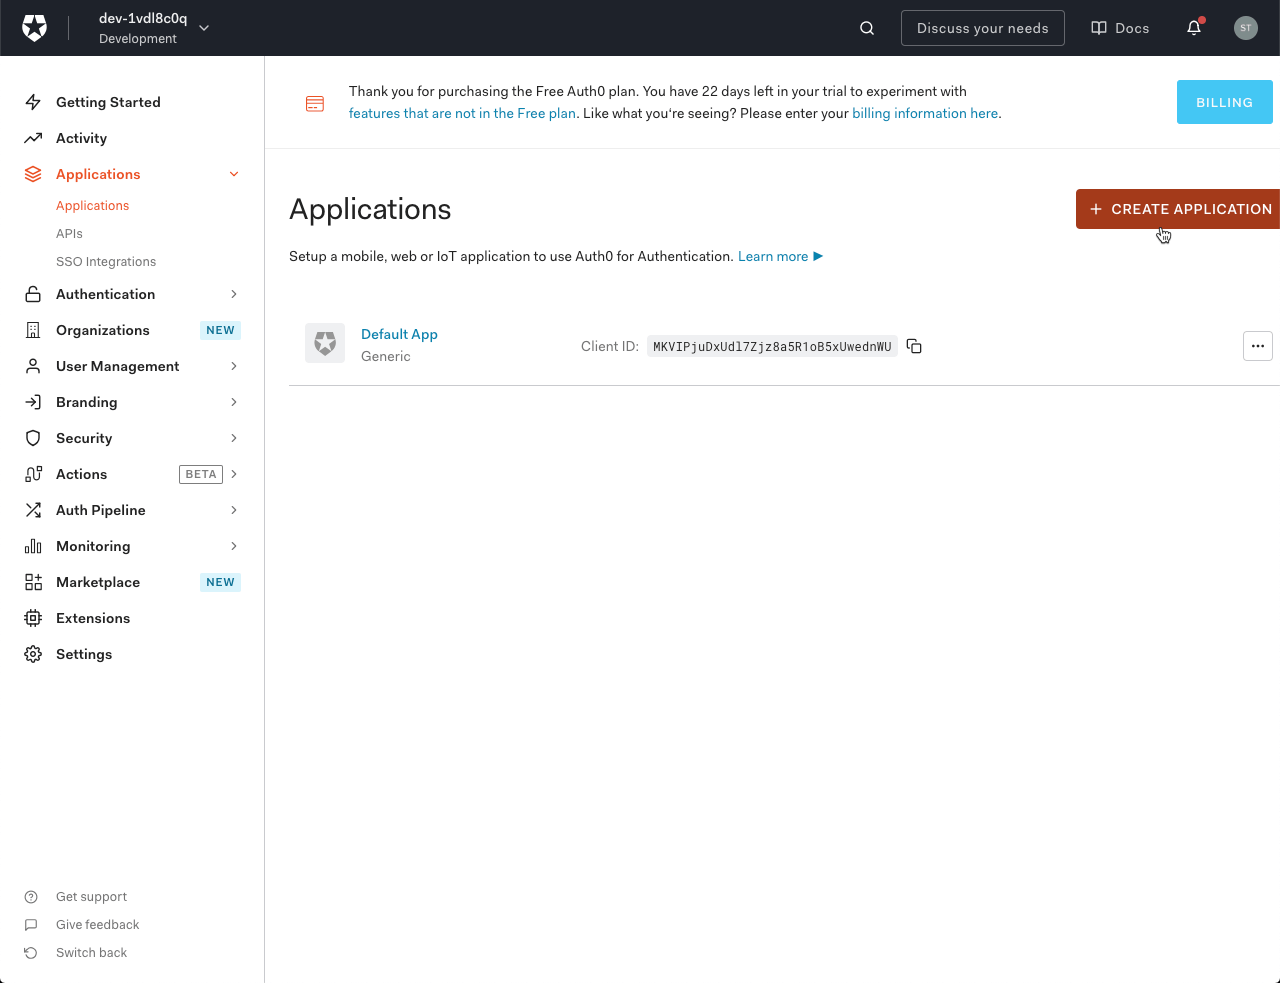Open the billing banner card icon
The height and width of the screenshot is (983, 1280).
coord(315,102)
